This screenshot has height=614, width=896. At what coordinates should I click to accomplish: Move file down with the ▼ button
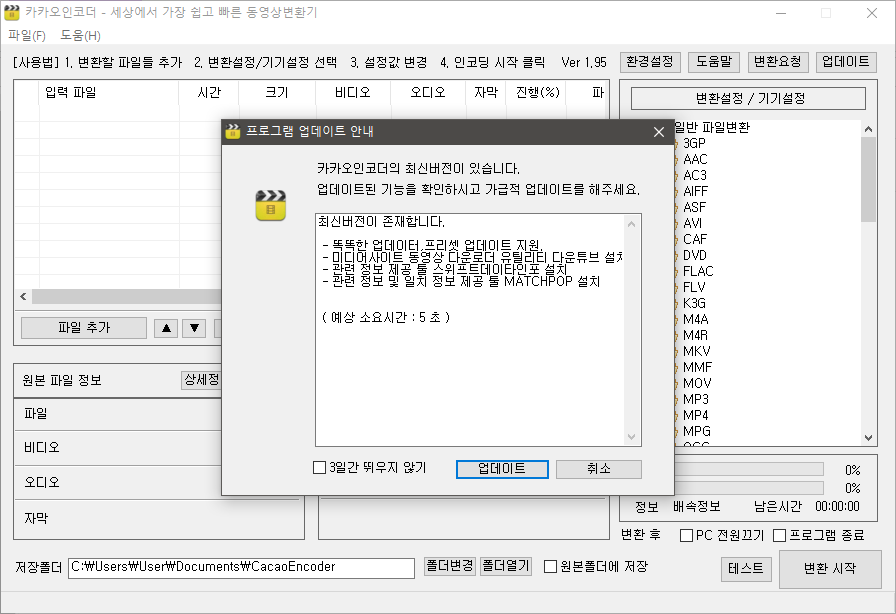(x=194, y=329)
